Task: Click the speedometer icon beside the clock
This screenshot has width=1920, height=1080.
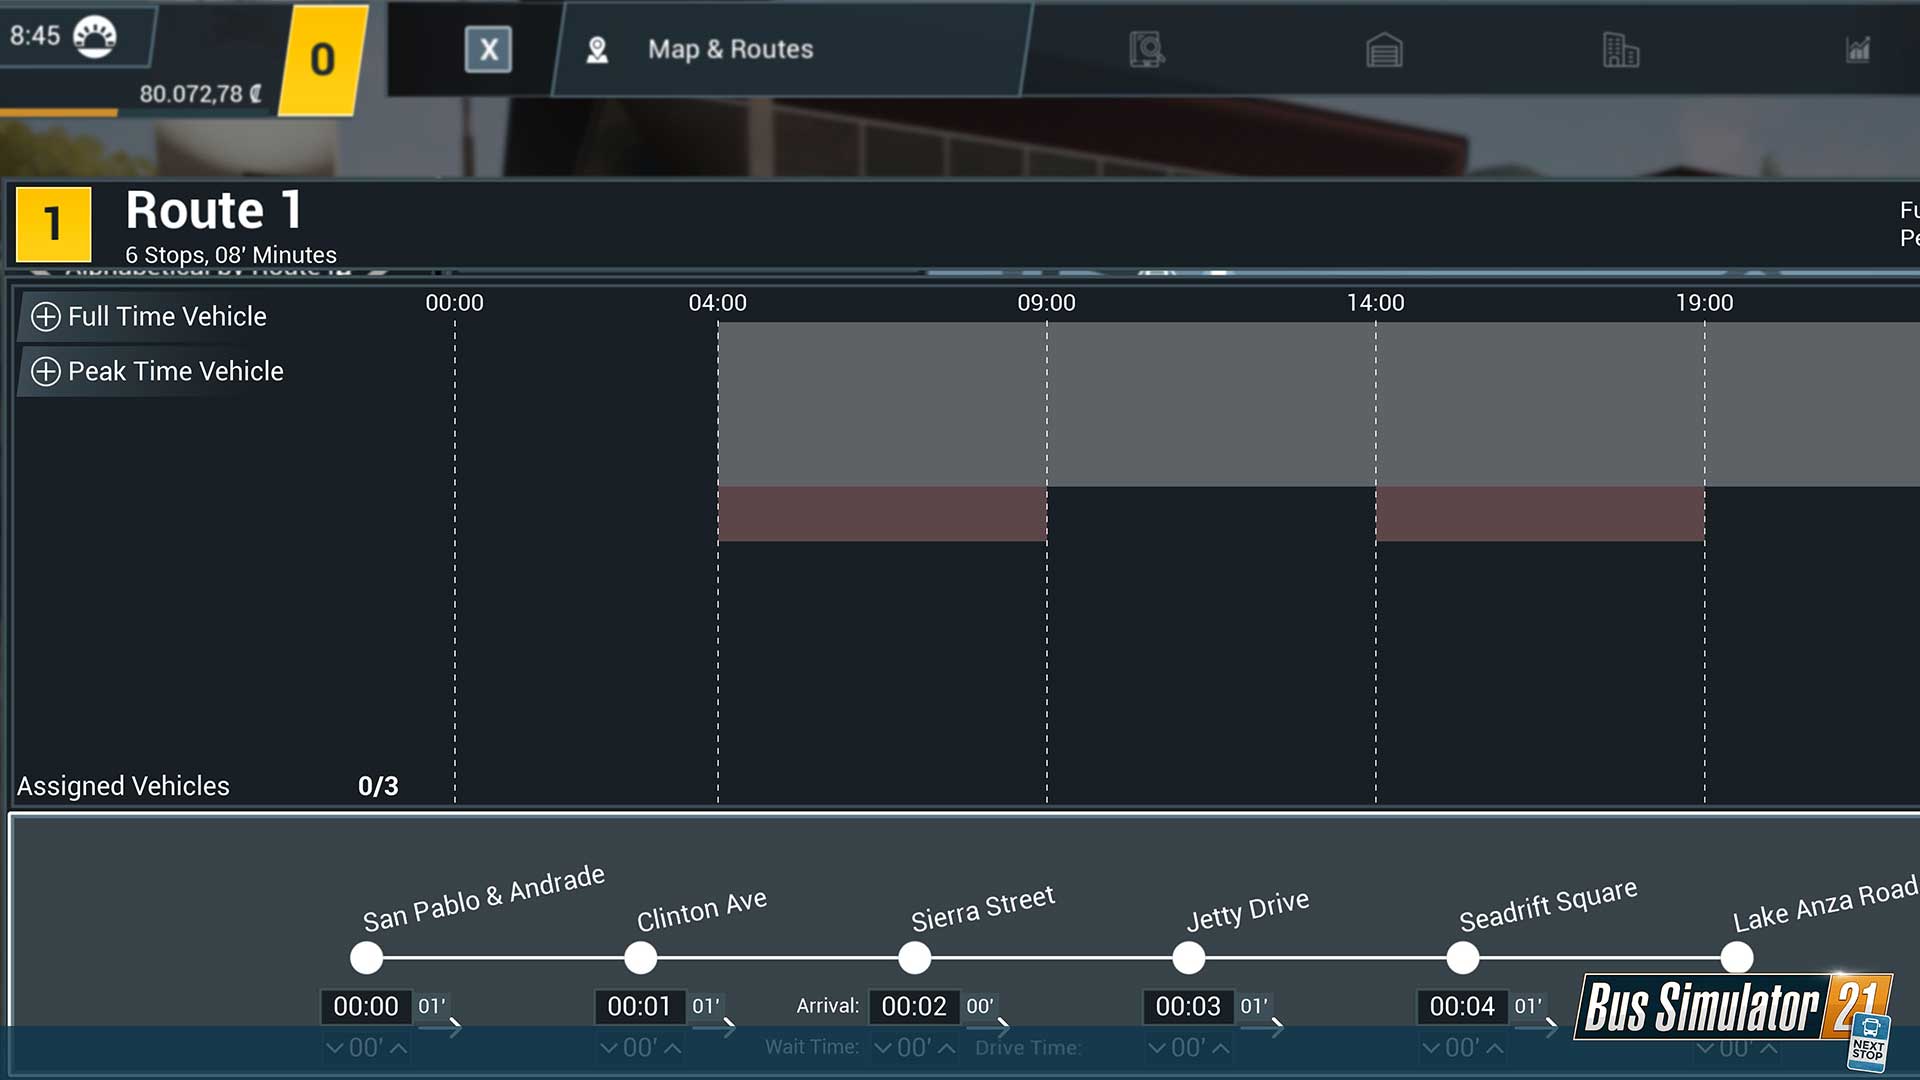Action: pos(95,37)
